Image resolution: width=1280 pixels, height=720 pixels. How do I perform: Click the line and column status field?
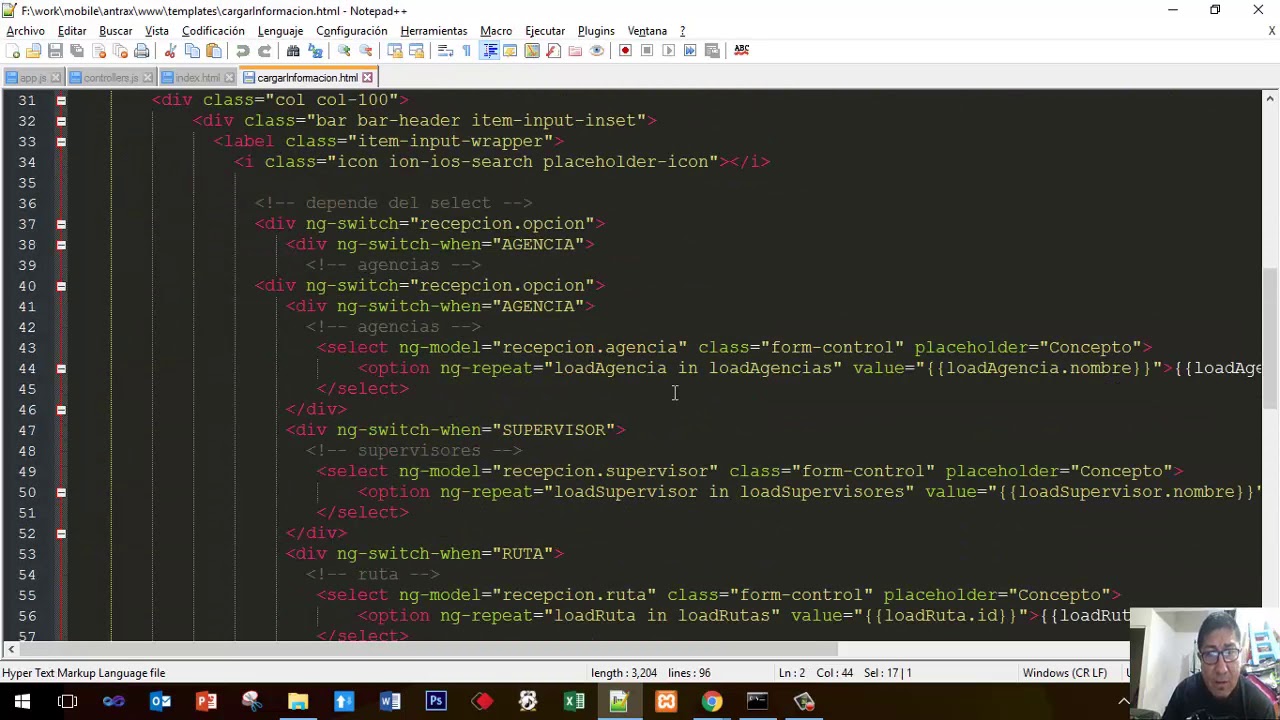coord(845,673)
